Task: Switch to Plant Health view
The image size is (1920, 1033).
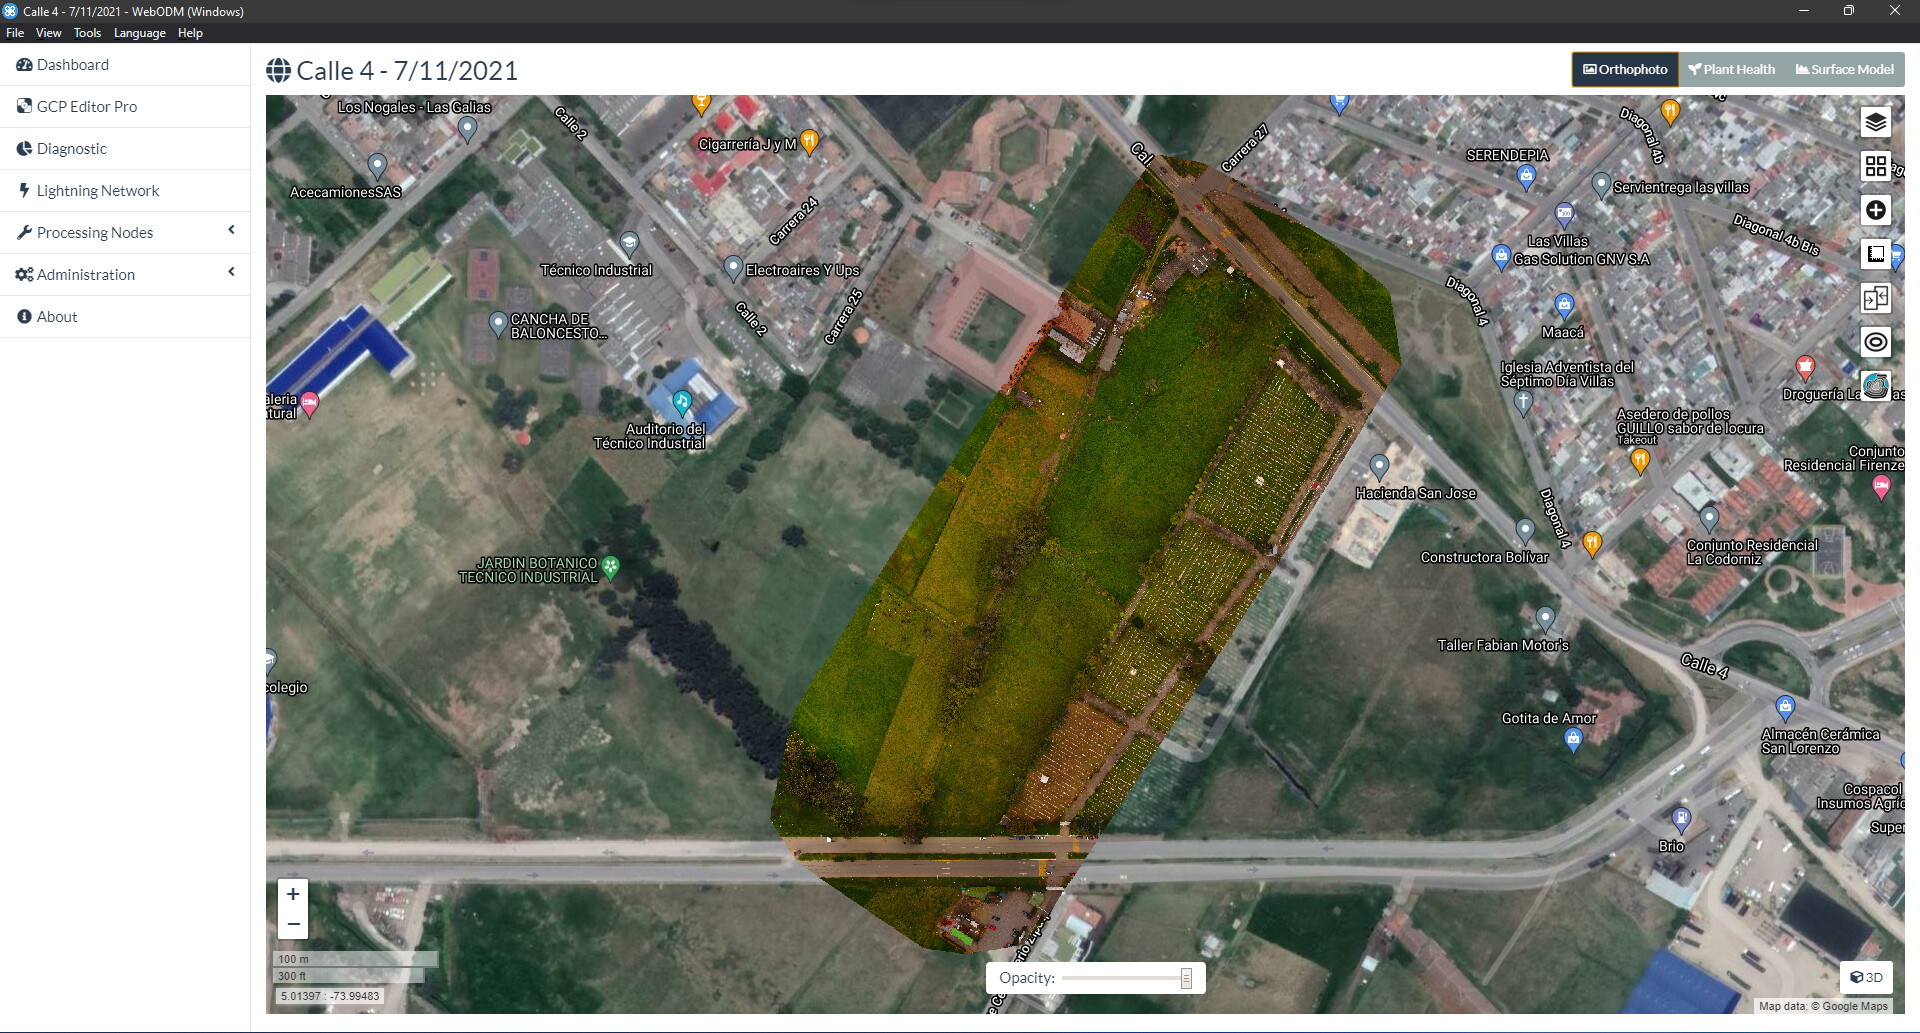Action: coord(1731,69)
